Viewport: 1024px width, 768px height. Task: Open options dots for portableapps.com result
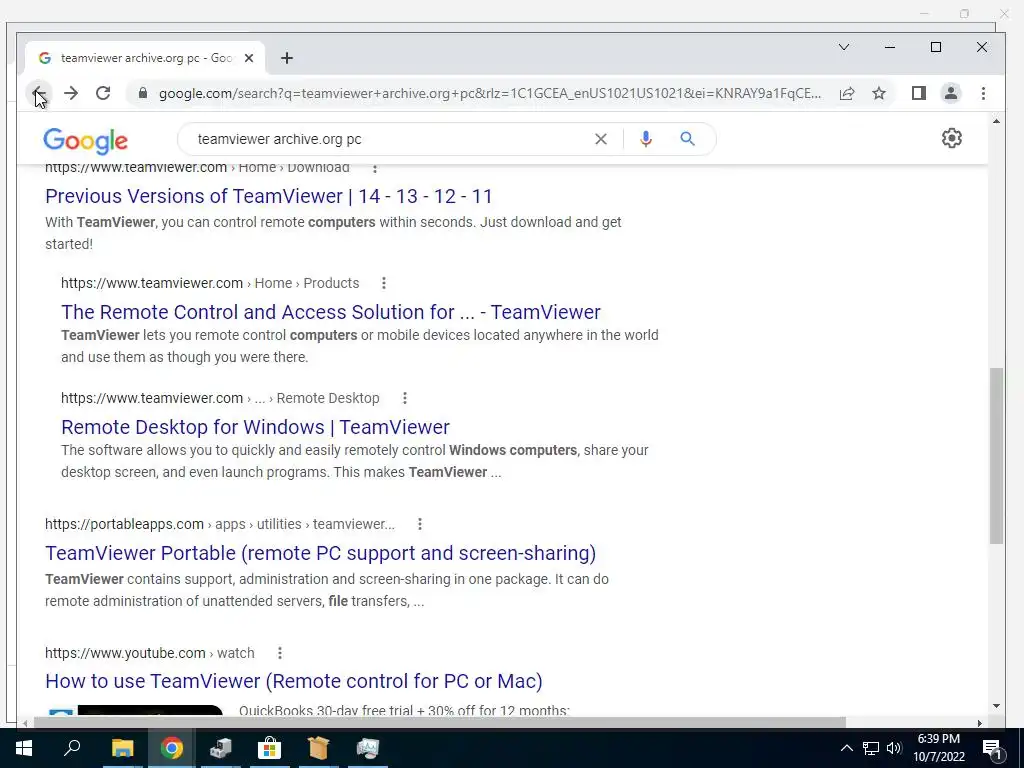pyautogui.click(x=420, y=524)
